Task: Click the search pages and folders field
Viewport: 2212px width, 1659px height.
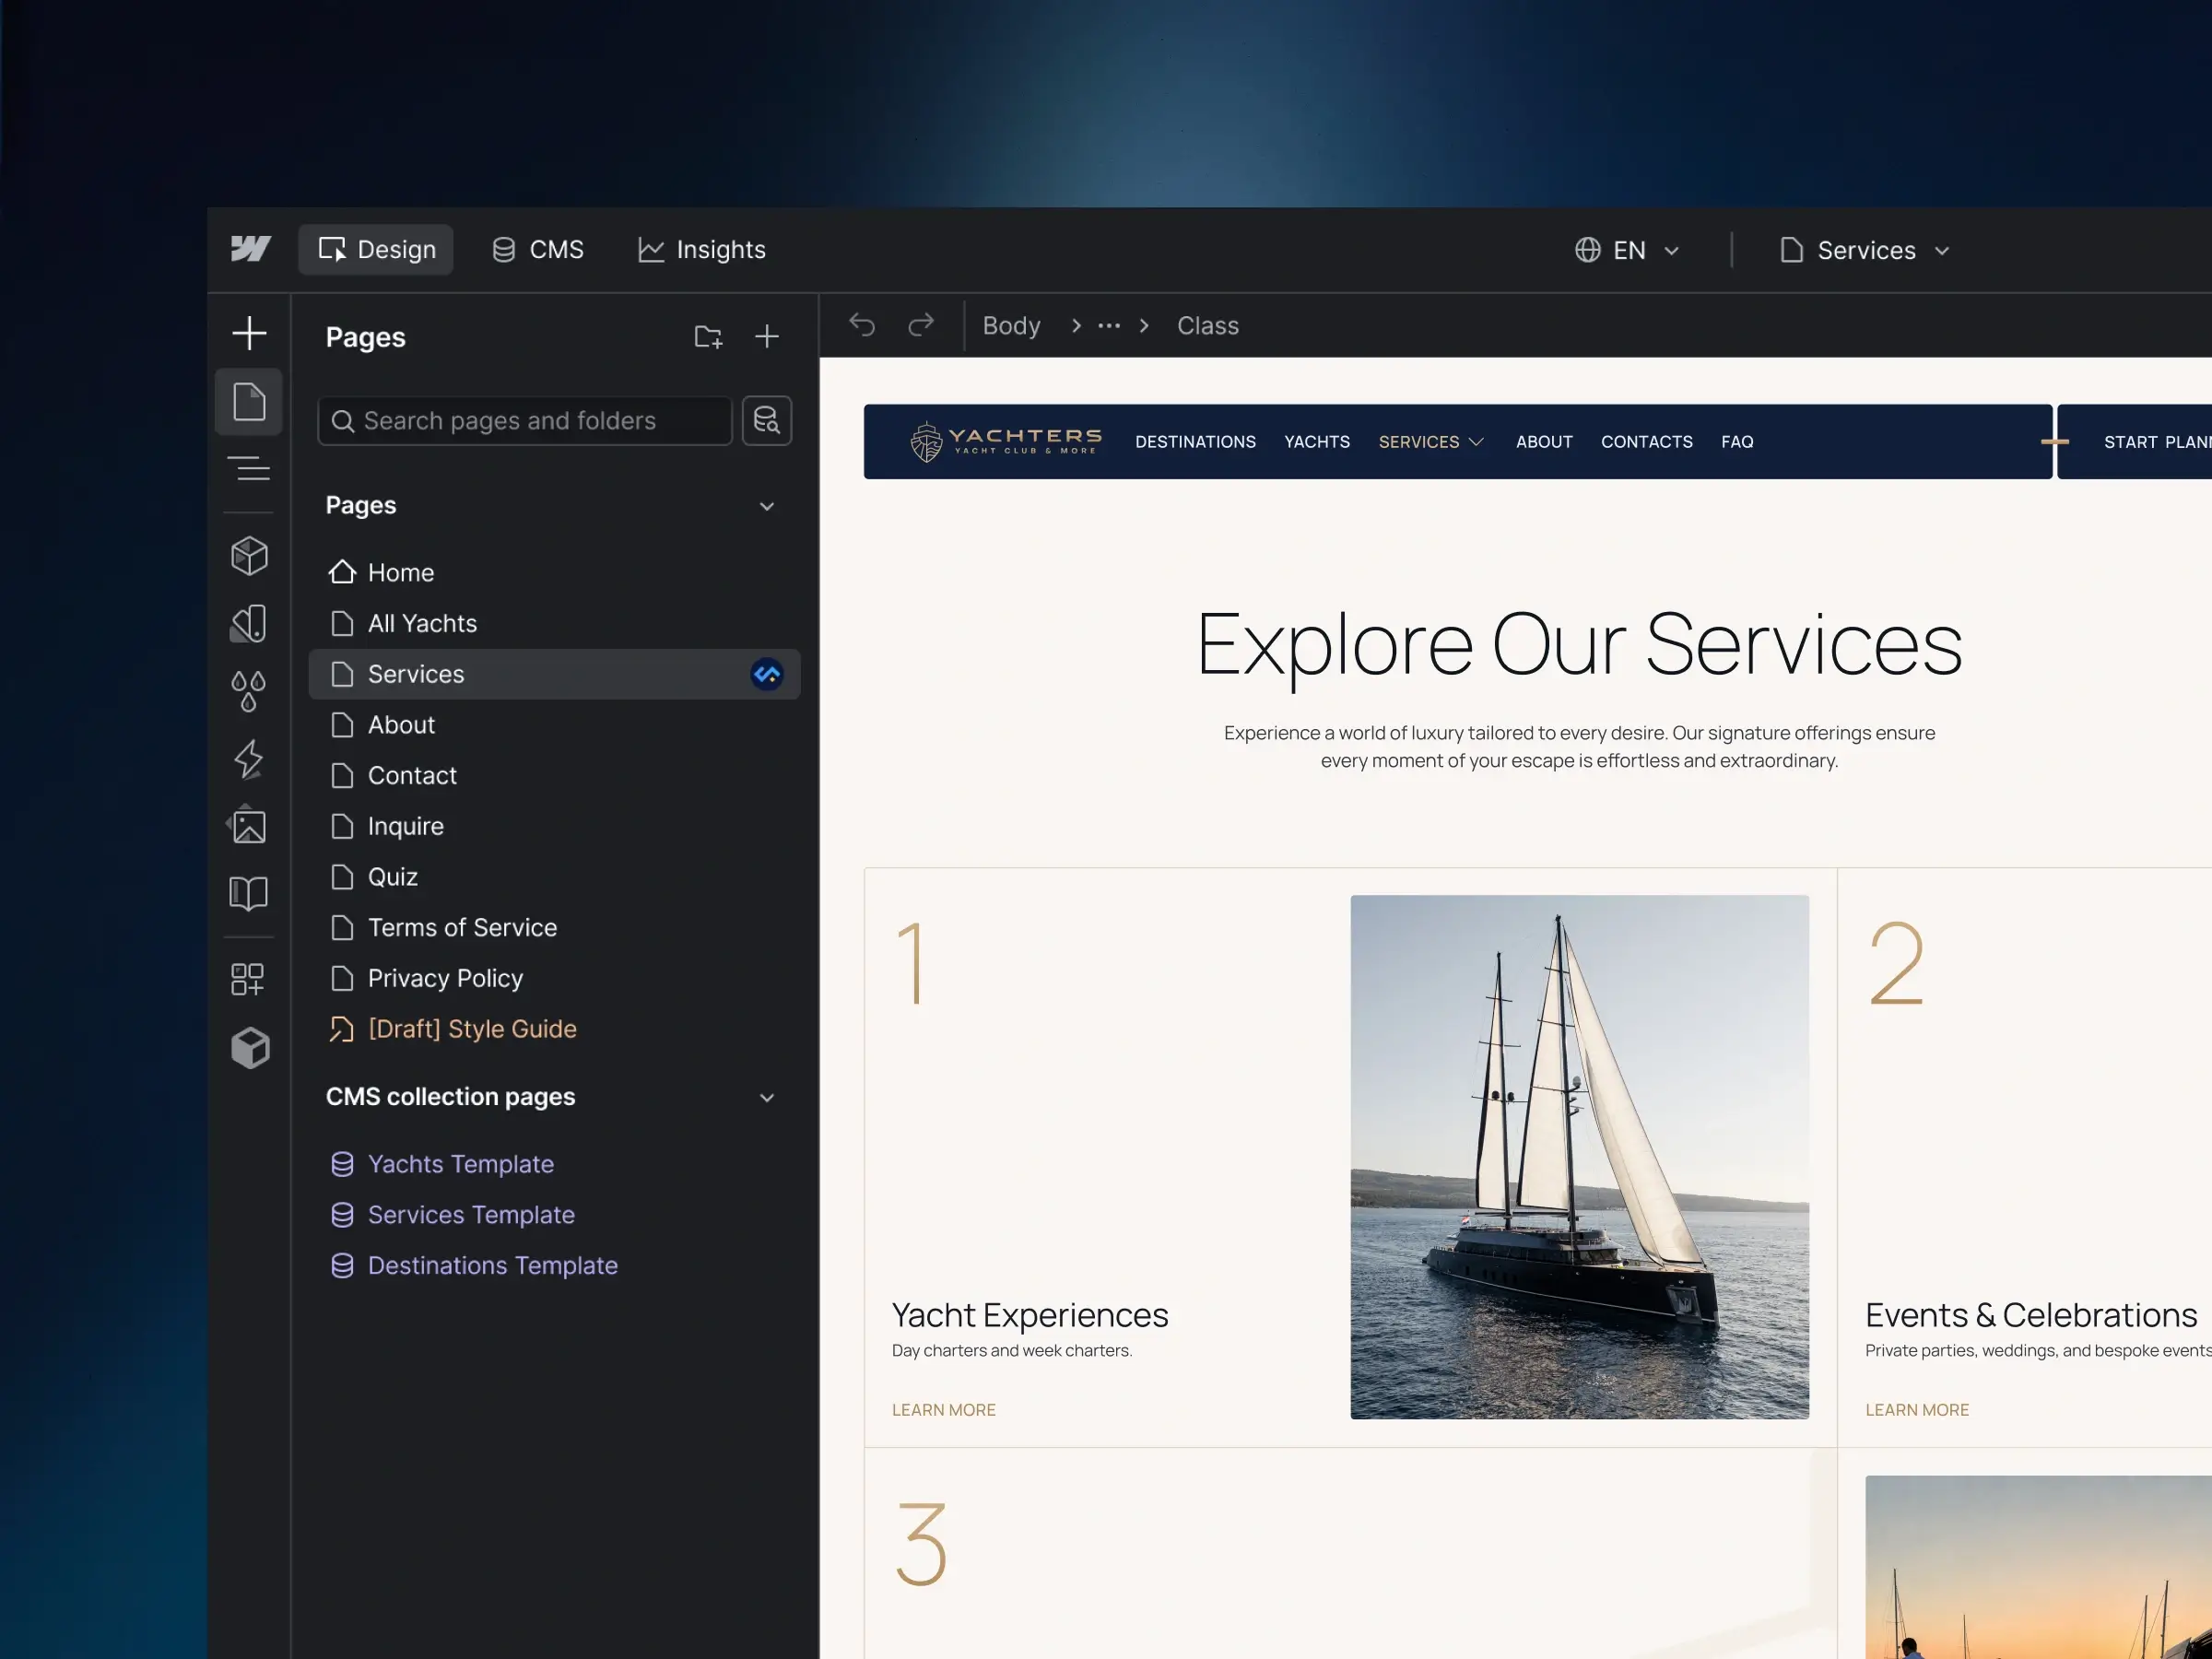Action: [x=525, y=421]
